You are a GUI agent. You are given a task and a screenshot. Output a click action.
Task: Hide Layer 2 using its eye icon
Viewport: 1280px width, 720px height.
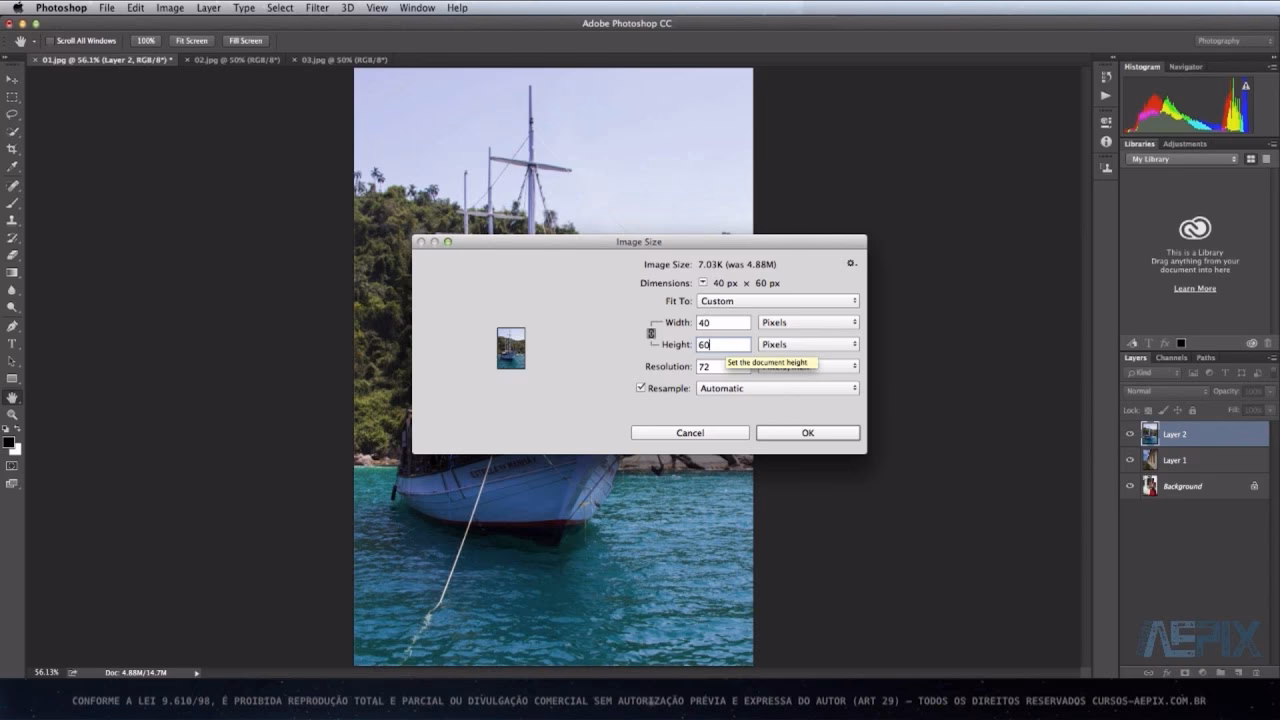pyautogui.click(x=1130, y=434)
